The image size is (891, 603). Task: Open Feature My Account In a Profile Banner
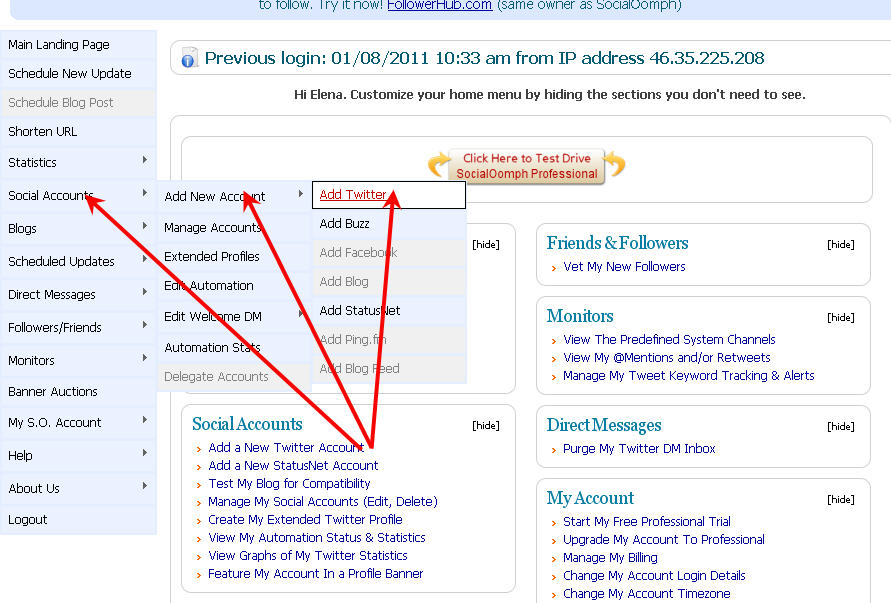pyautogui.click(x=315, y=574)
